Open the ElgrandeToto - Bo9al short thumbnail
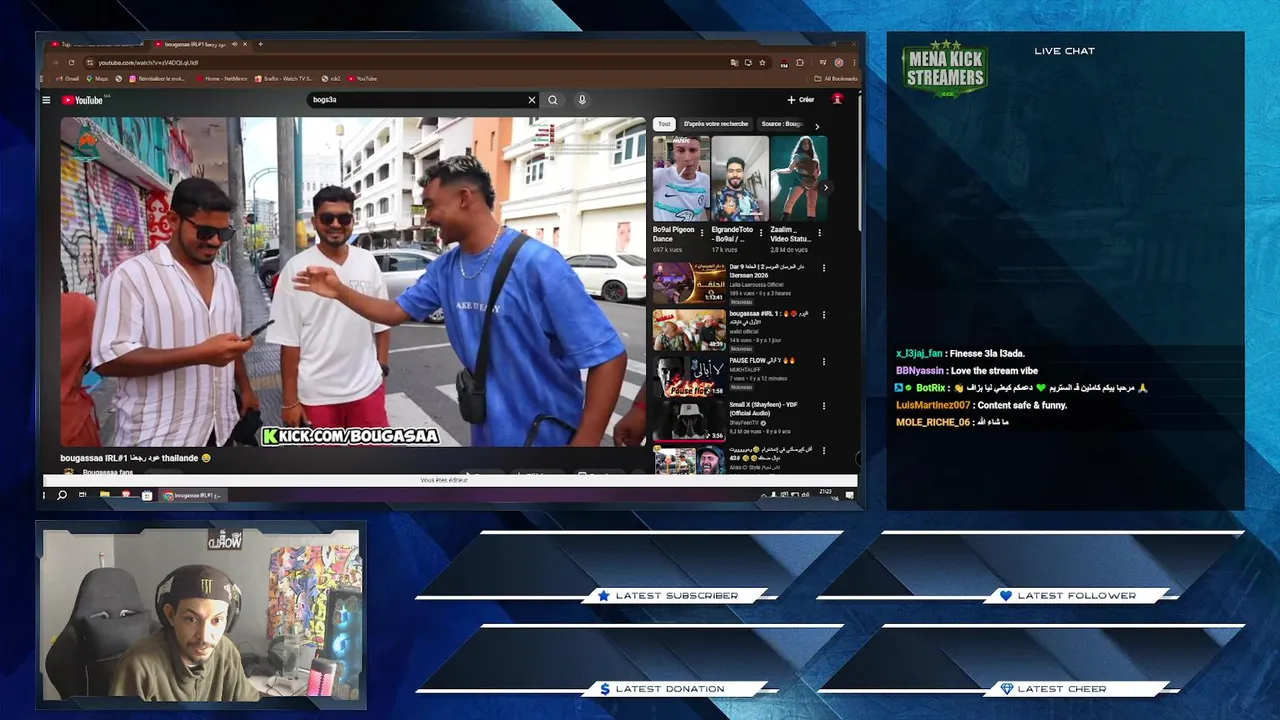The width and height of the screenshot is (1280, 720). tap(740, 178)
